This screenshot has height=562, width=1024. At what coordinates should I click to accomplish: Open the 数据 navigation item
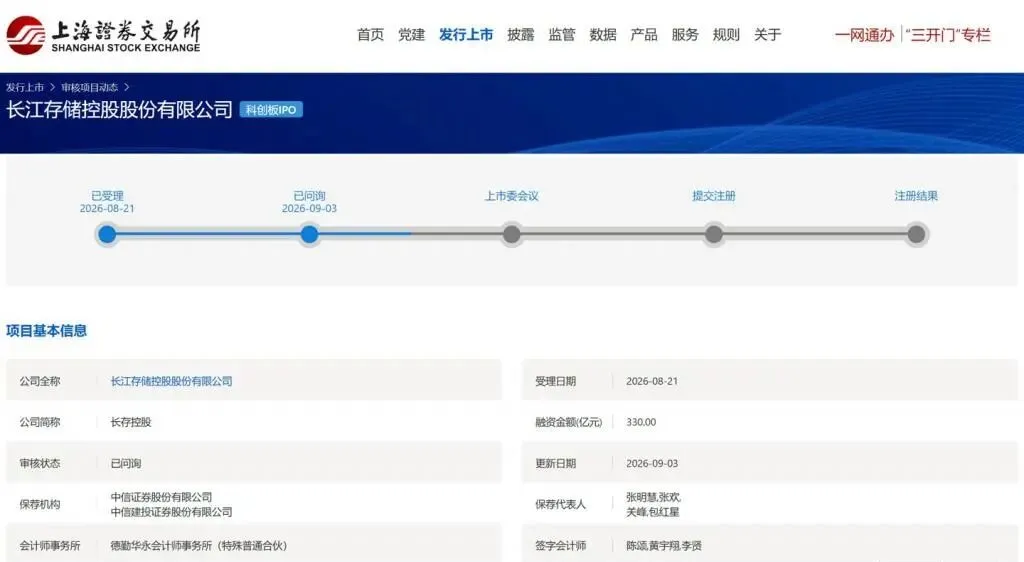coord(603,35)
